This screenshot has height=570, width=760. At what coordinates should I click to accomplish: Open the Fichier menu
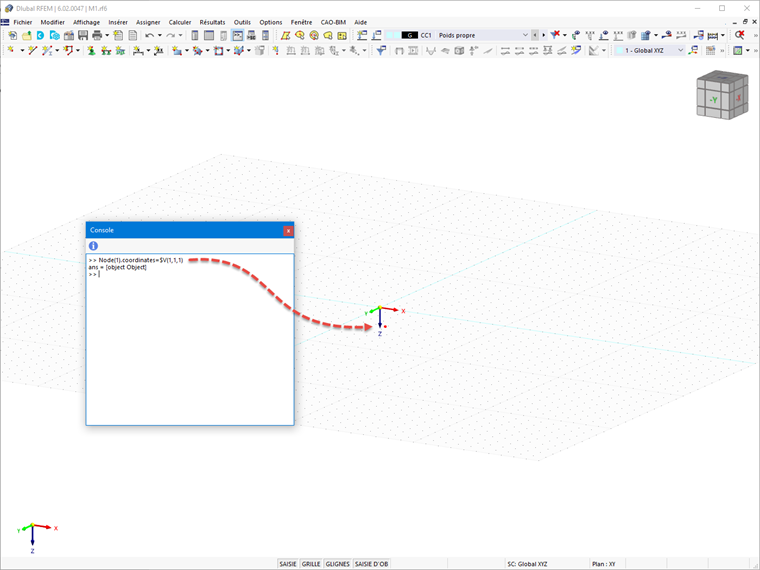(x=23, y=22)
